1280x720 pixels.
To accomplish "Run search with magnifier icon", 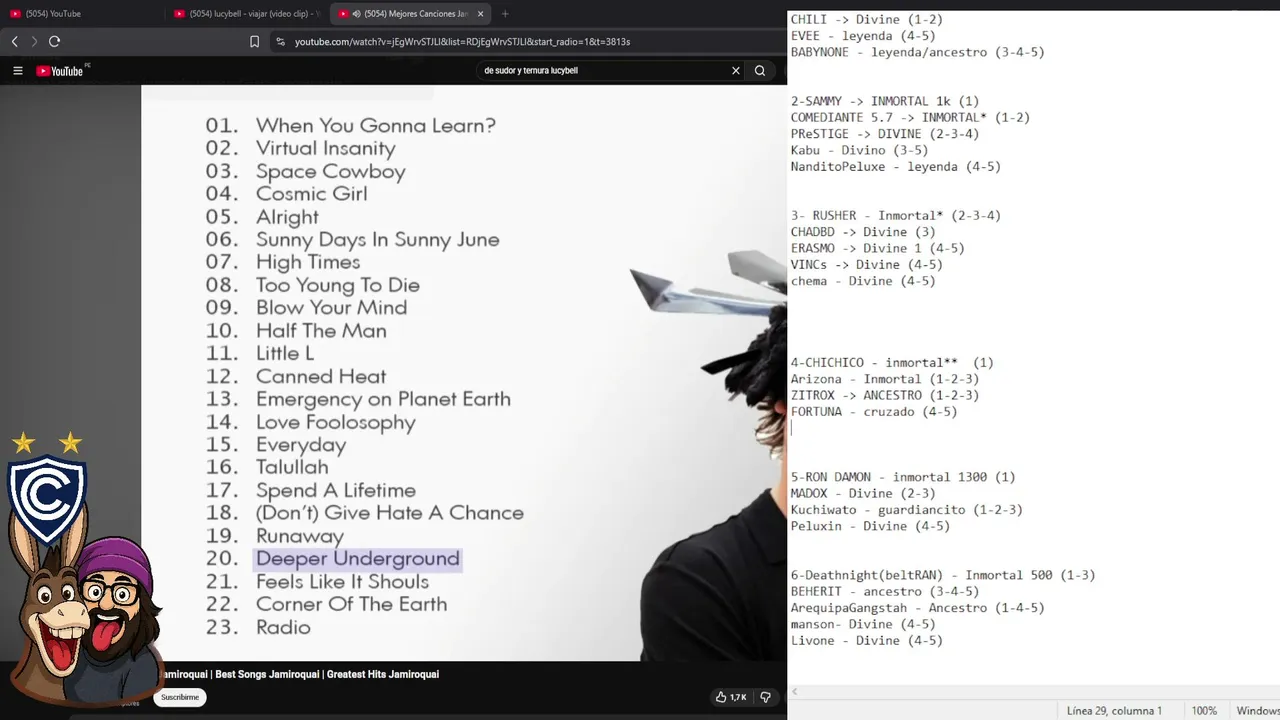I will click(760, 70).
